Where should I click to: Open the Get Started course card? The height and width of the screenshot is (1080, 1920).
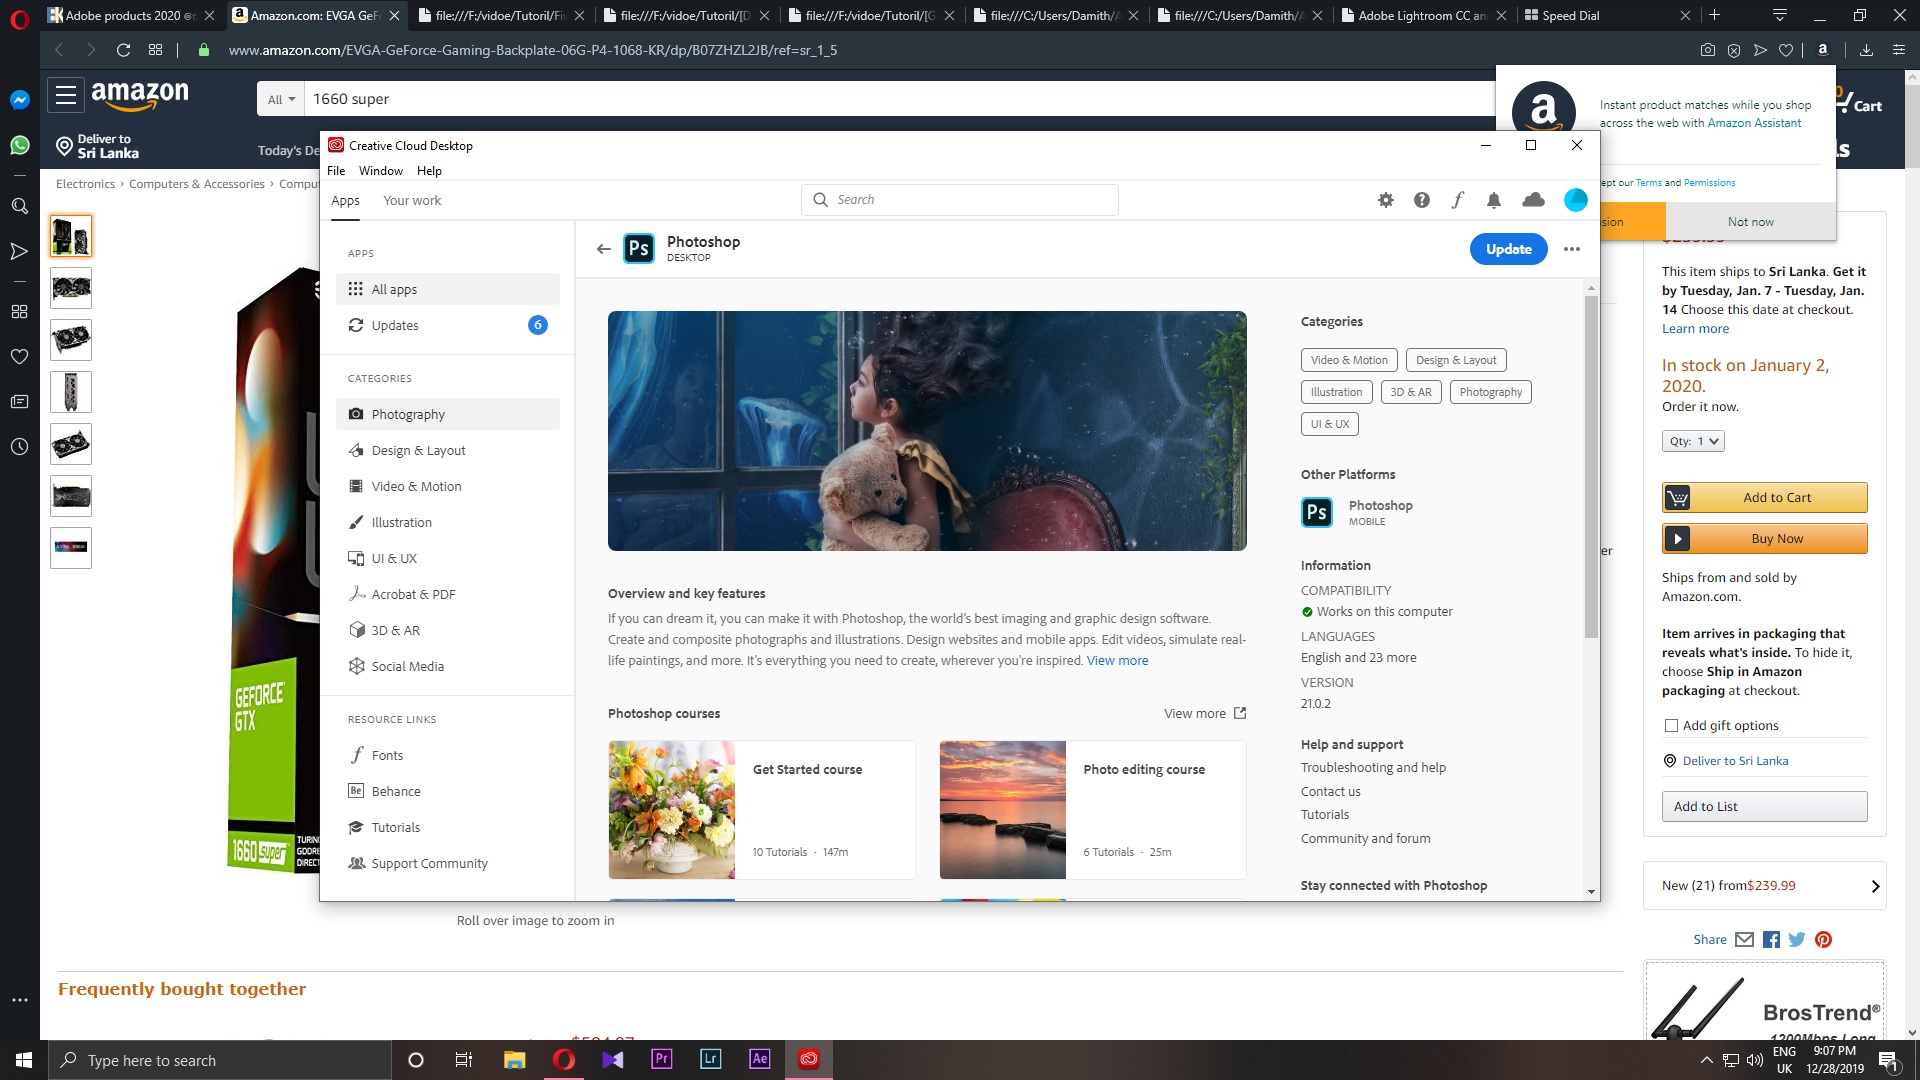click(762, 810)
